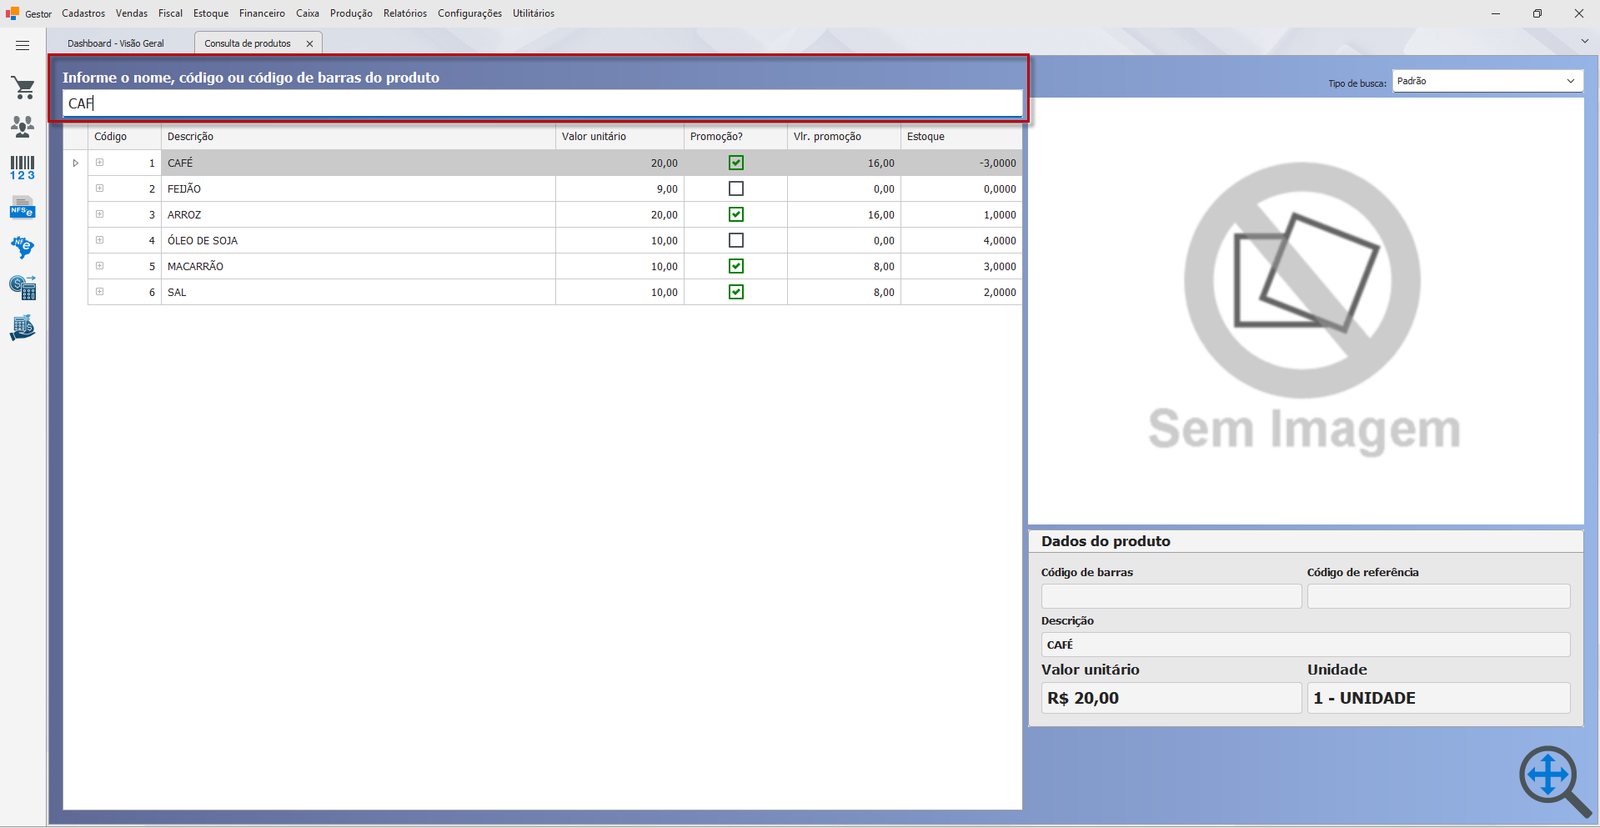Close the Consulta de produtos tab
Viewport: 1600px width, 828px height.
[310, 44]
